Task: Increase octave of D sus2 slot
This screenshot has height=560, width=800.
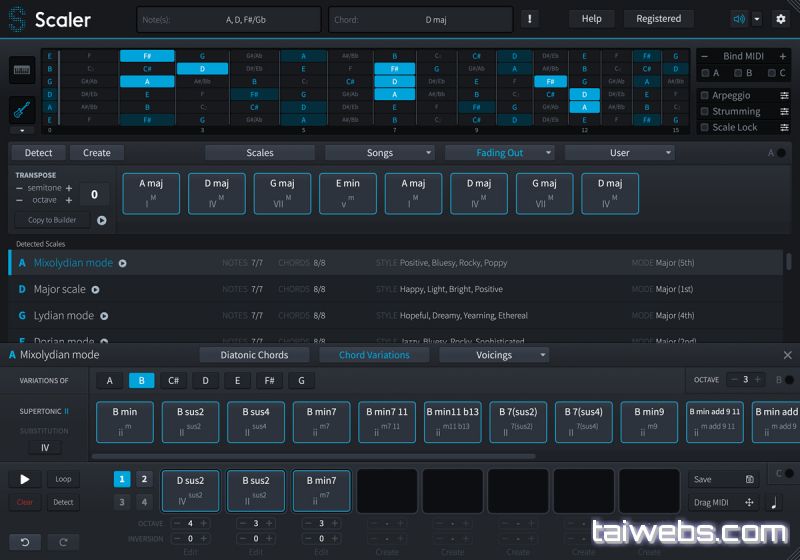Action: coord(204,523)
